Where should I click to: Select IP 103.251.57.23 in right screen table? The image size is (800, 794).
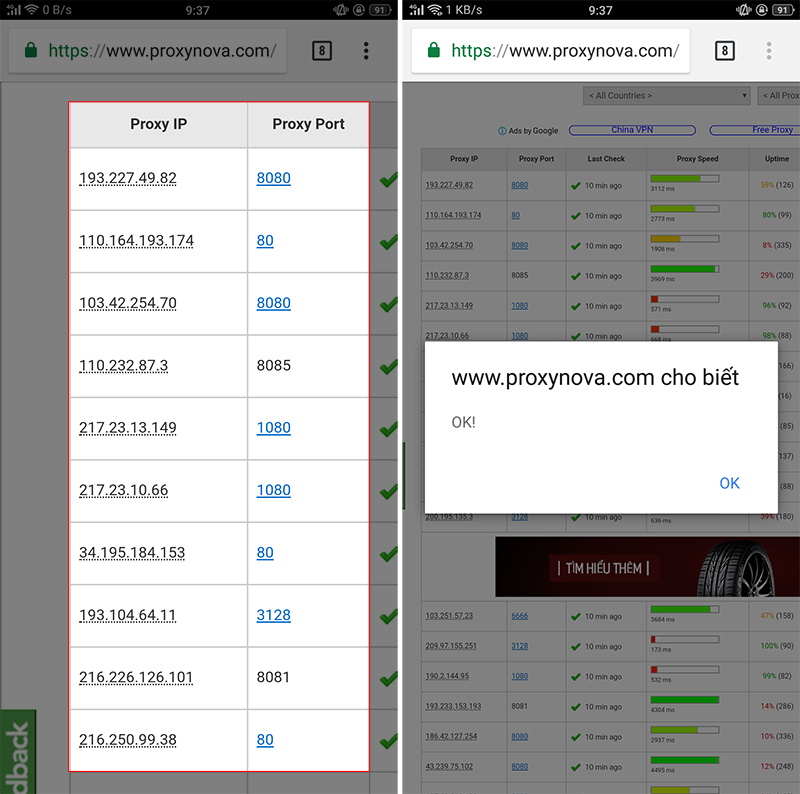[449, 616]
